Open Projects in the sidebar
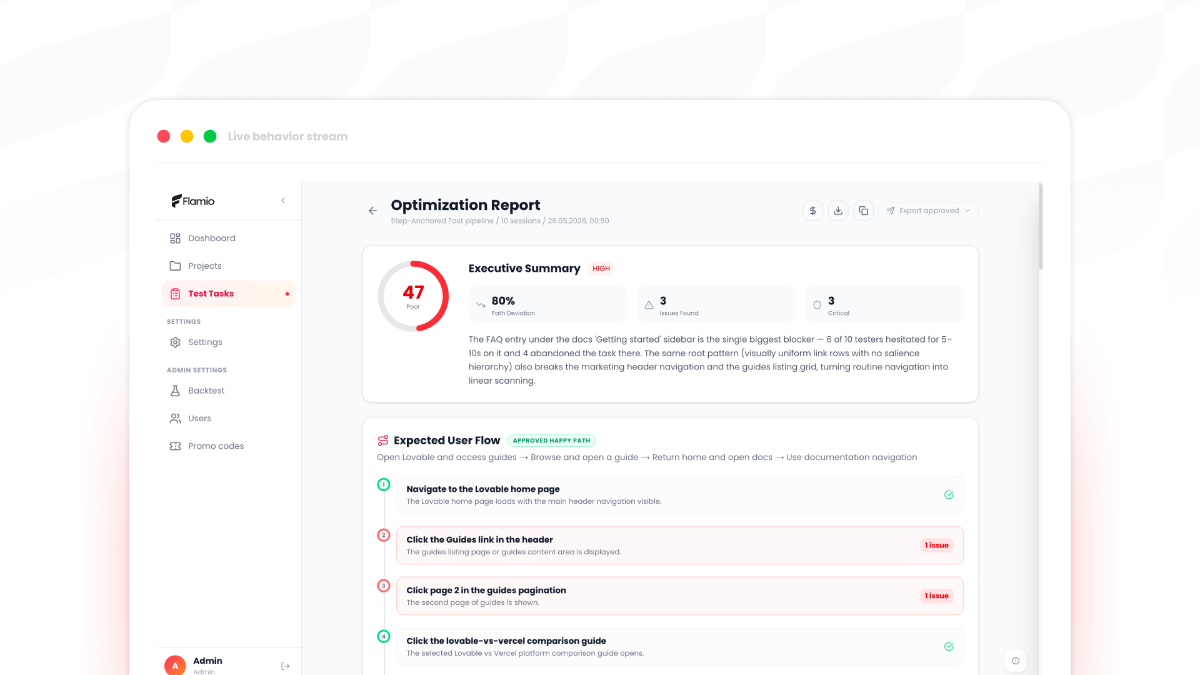The width and height of the screenshot is (1200, 675). click(x=230, y=266)
